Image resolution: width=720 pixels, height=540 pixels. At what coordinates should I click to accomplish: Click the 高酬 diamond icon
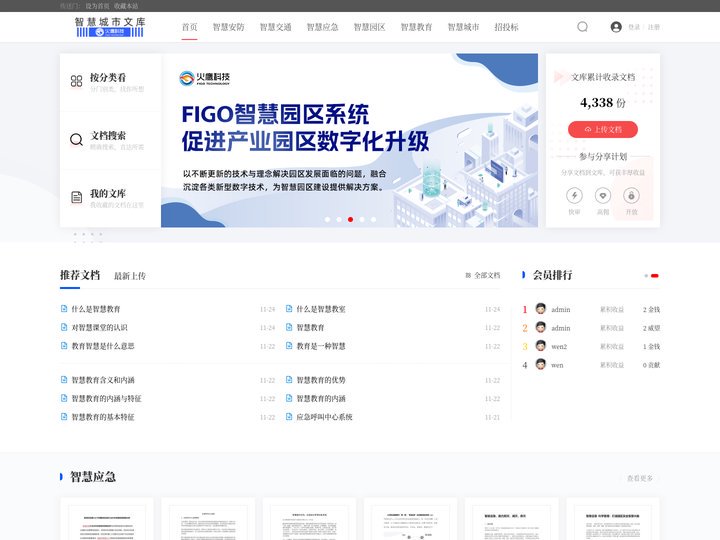603,196
